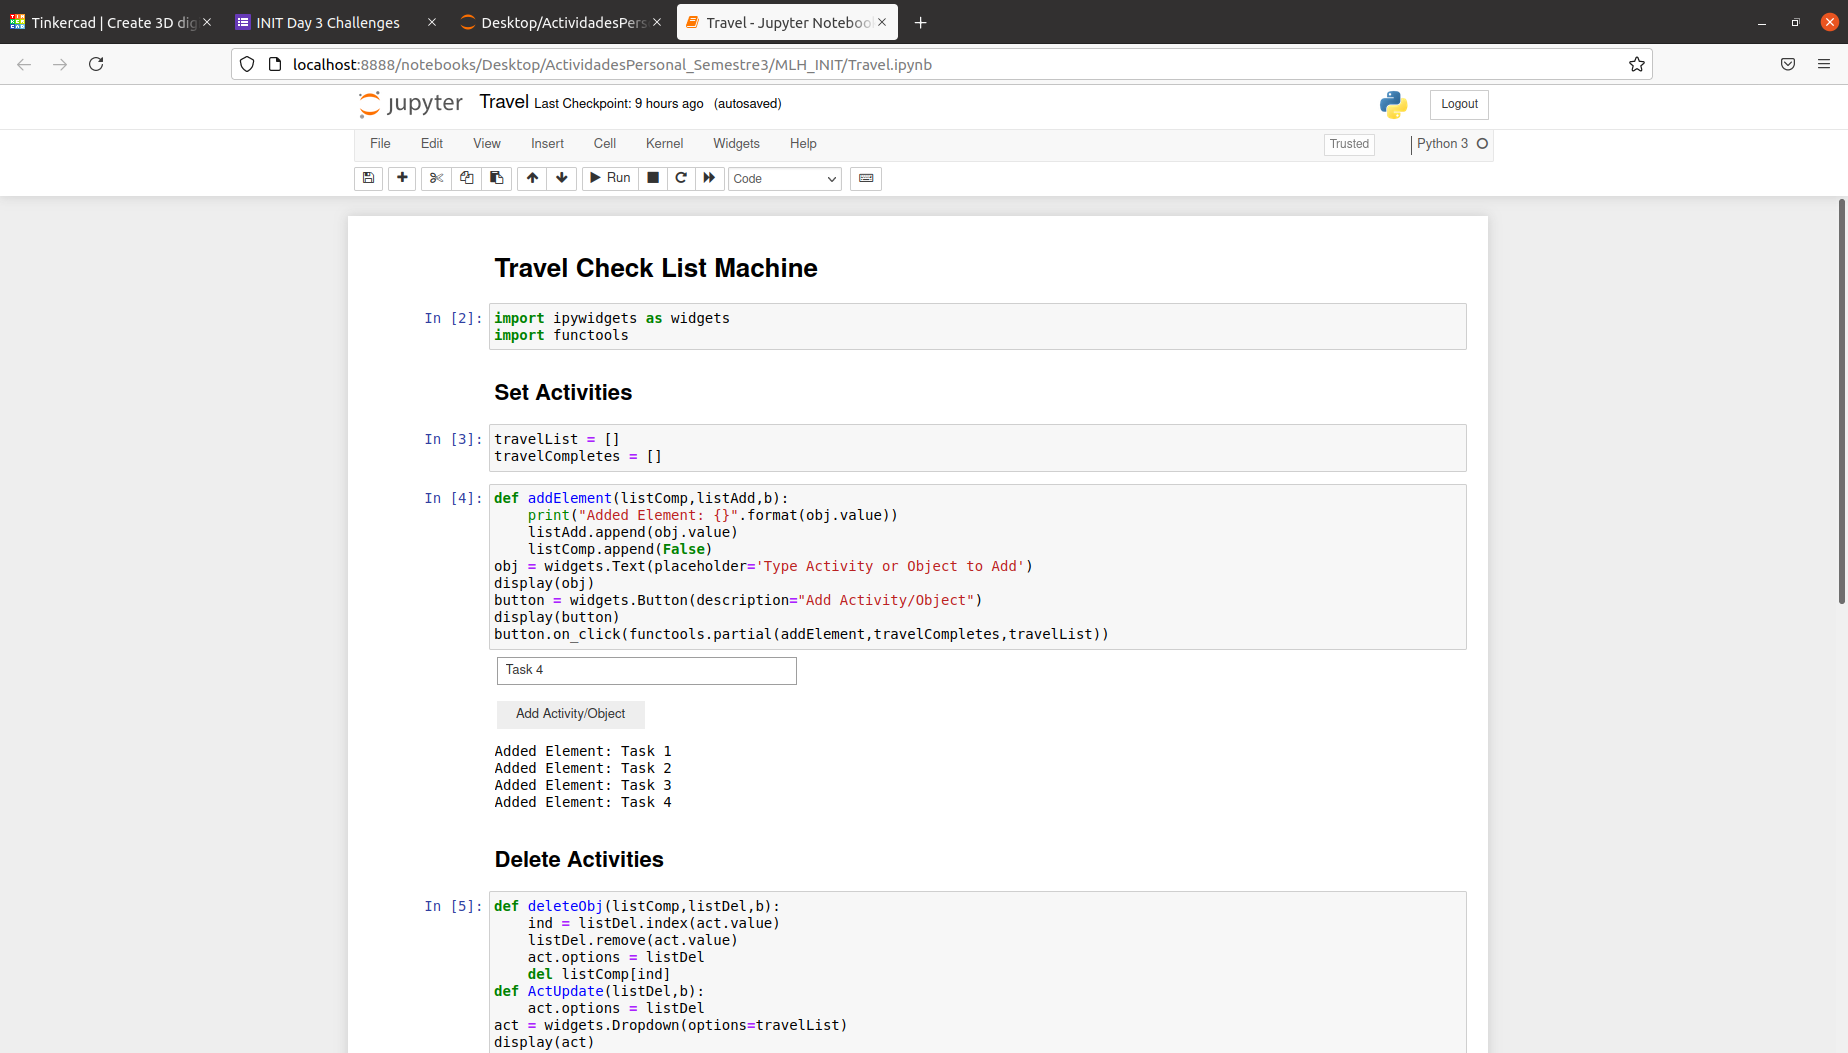The width and height of the screenshot is (1848, 1053).
Task: Click the Last Checkpoint status text
Action: 619,104
